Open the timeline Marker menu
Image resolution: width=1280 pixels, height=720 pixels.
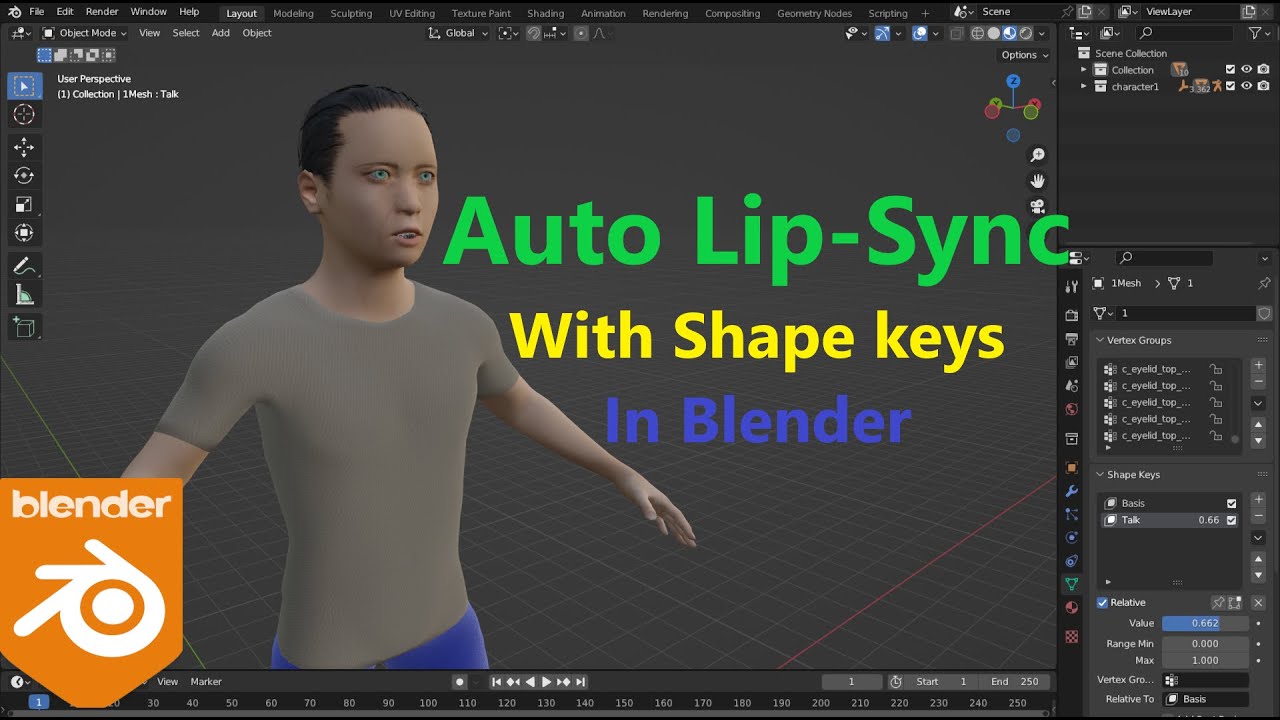point(206,682)
